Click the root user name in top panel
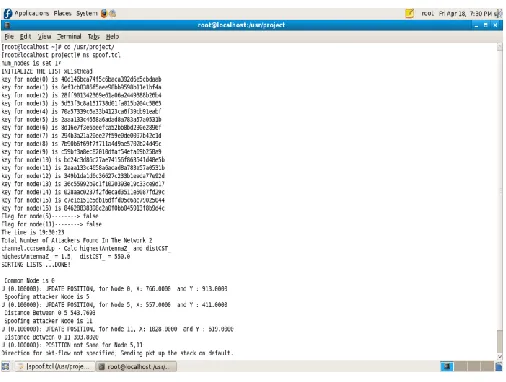 [427, 14]
